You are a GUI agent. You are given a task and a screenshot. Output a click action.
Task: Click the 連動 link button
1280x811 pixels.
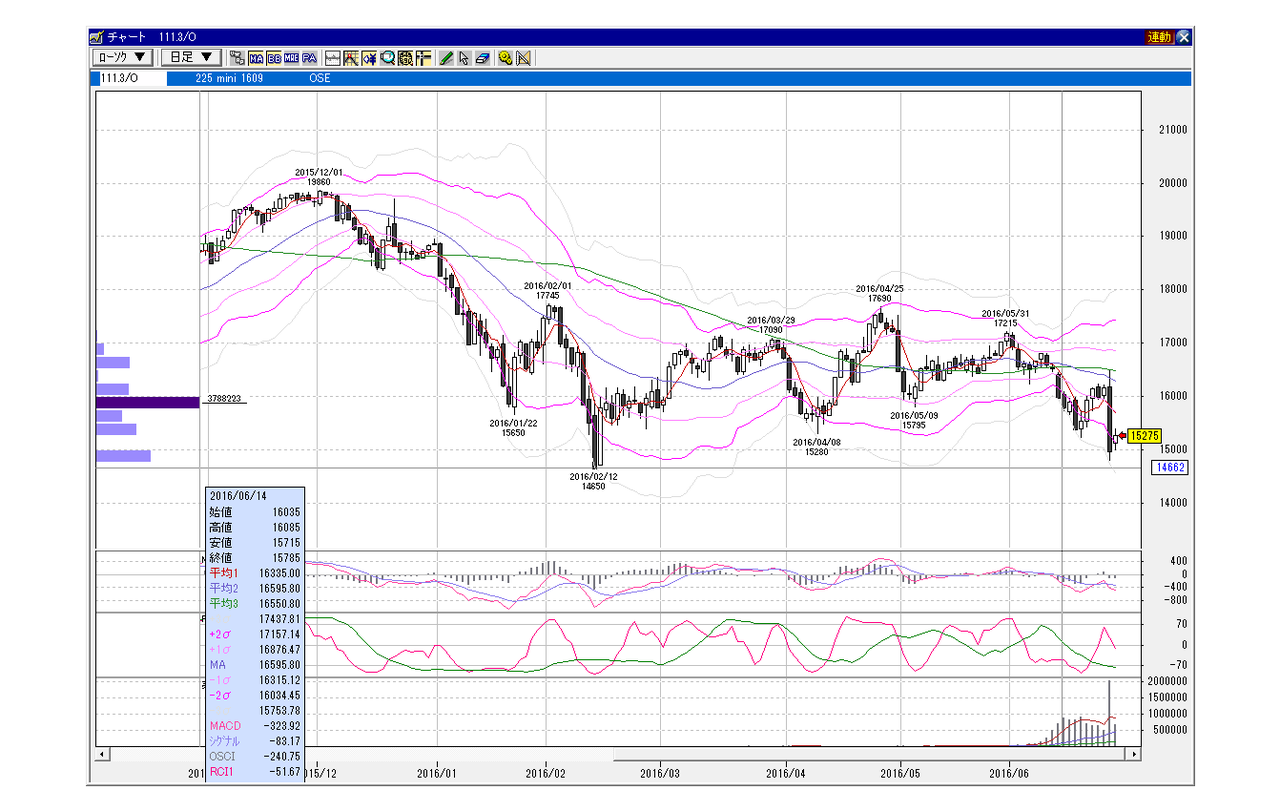(1159, 37)
